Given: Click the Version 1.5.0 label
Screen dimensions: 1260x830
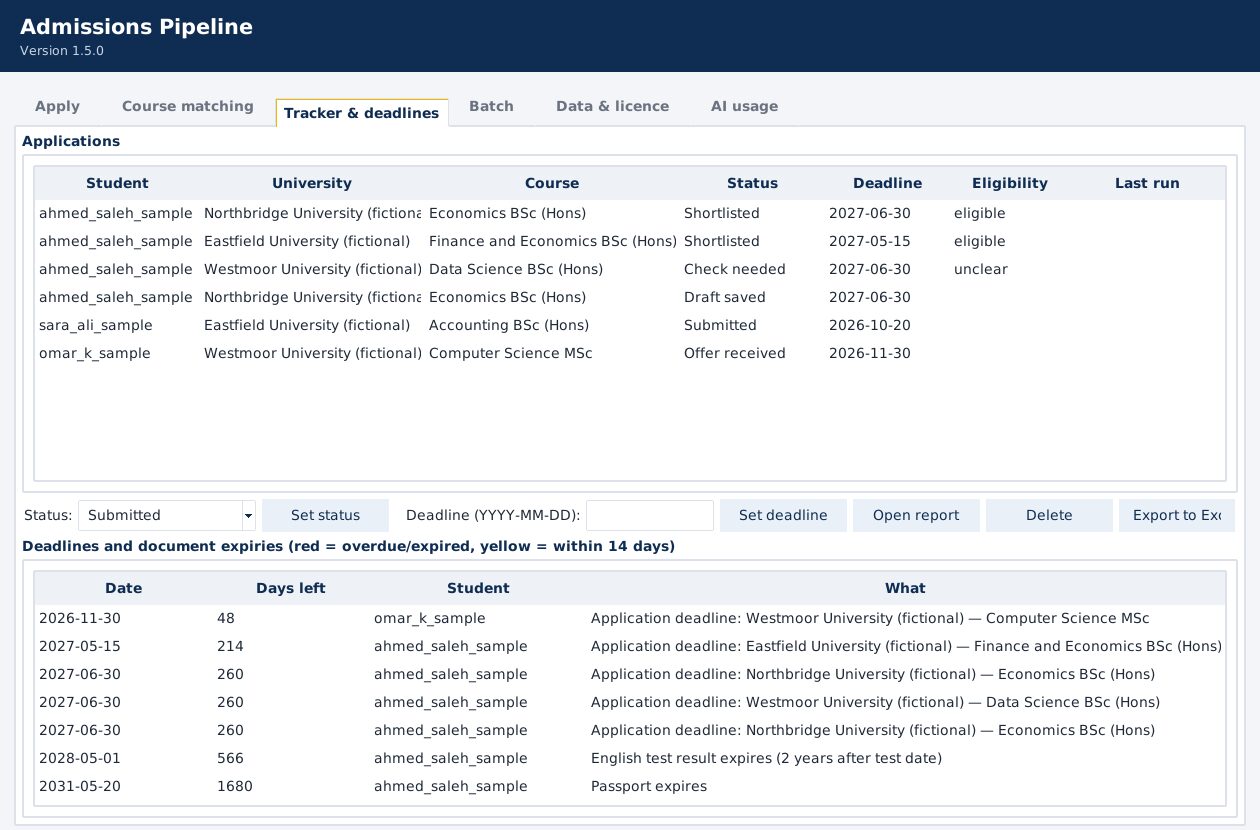Looking at the screenshot, I should pyautogui.click(x=62, y=51).
